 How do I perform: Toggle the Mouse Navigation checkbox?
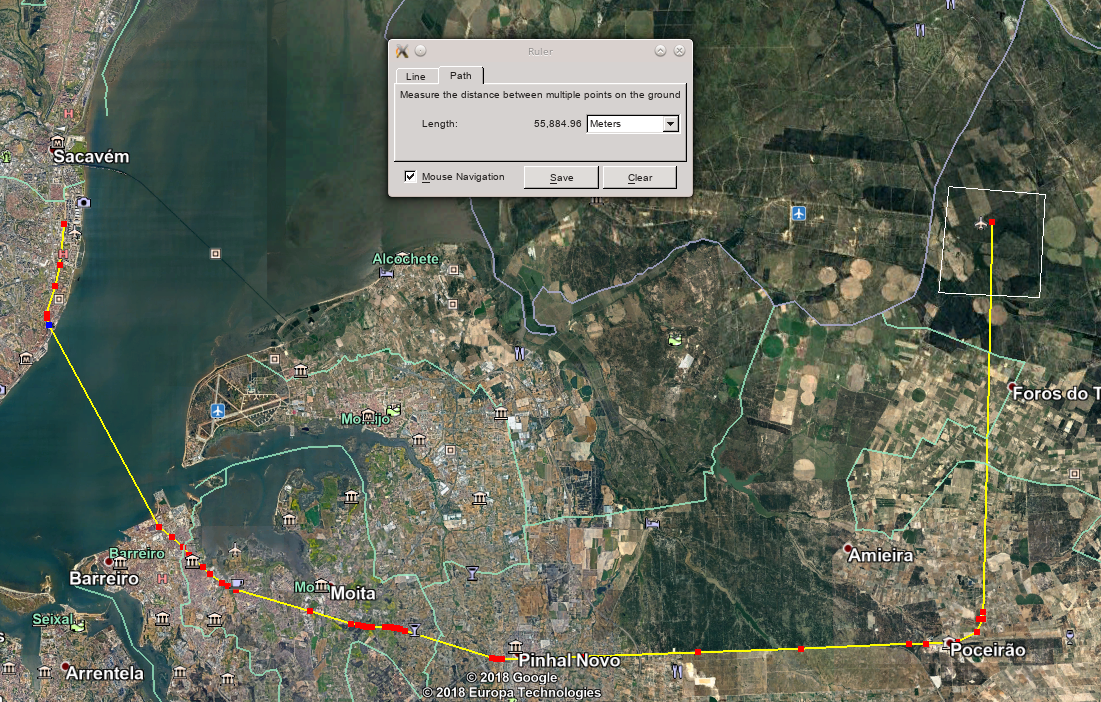coord(411,176)
